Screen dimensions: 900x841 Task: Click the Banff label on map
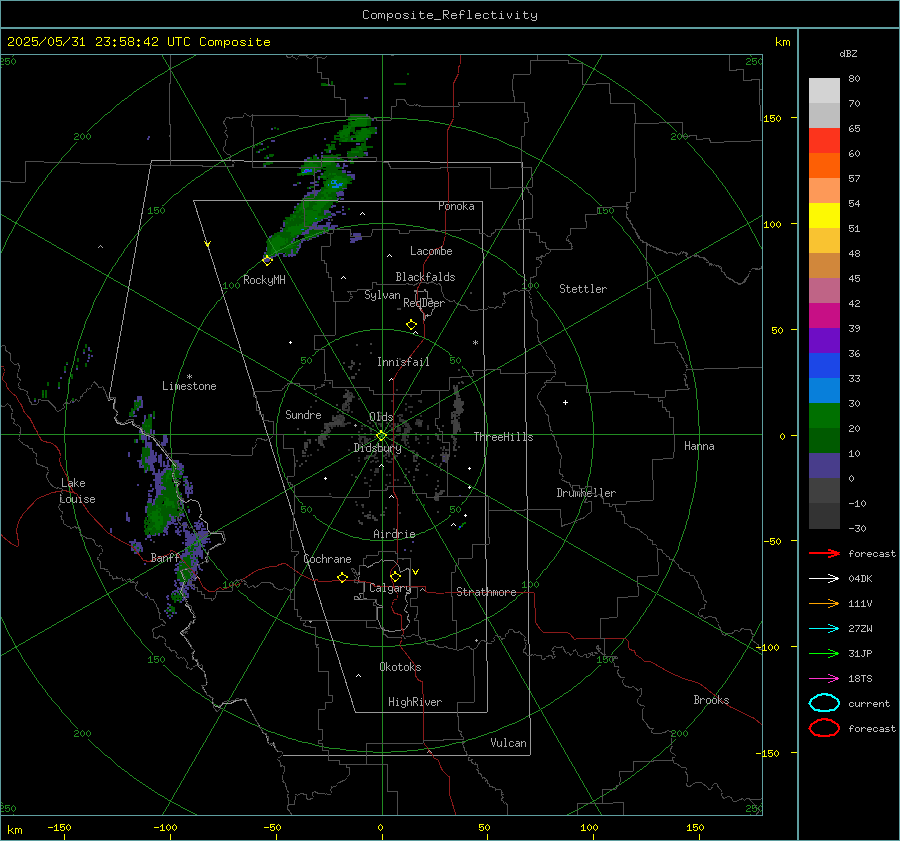[x=165, y=558]
